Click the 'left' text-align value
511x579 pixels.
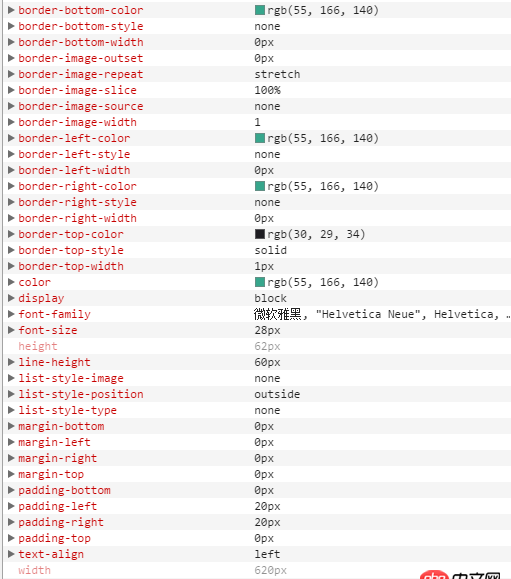tap(267, 554)
